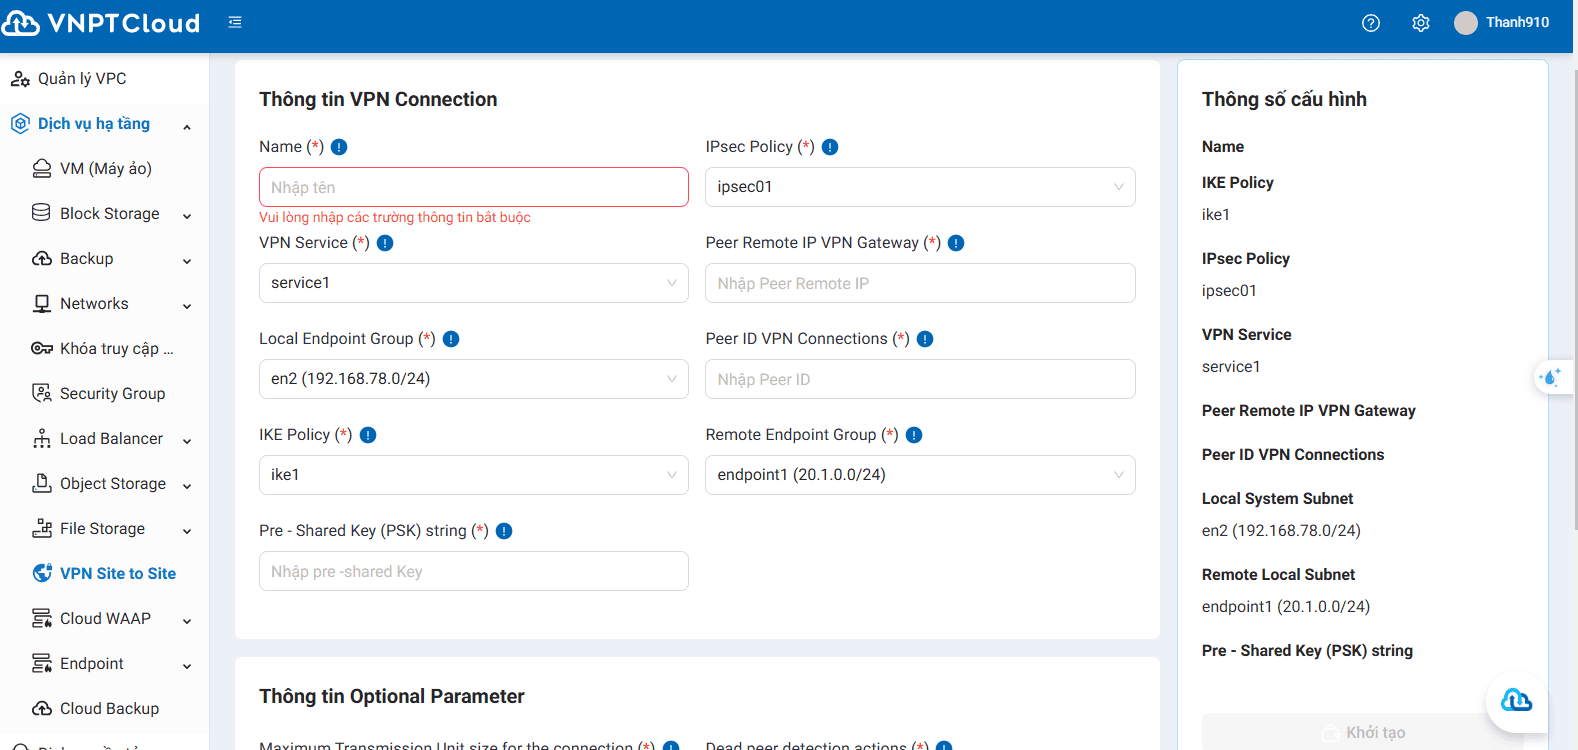Click the Nhập Peer Remote IP input field
Viewport: 1578px width, 750px height.
(919, 283)
